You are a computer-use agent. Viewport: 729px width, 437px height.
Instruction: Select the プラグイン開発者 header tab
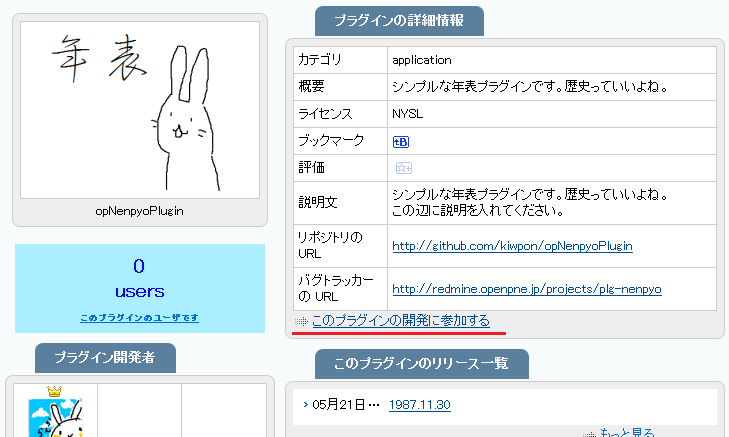(x=105, y=358)
